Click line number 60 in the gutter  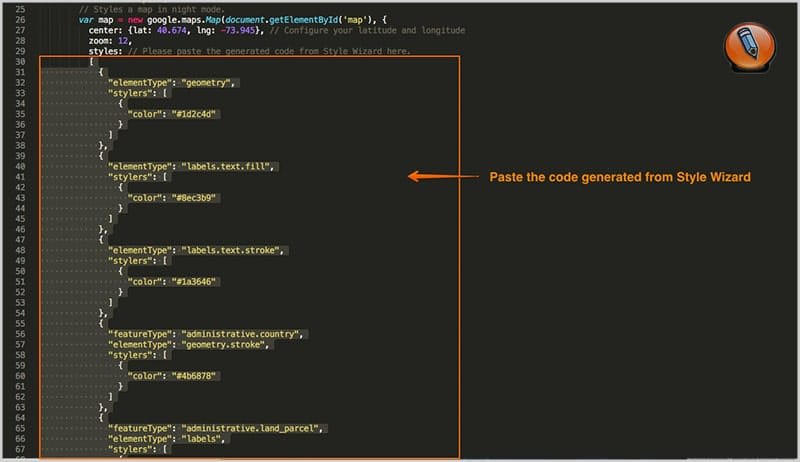pyautogui.click(x=20, y=376)
